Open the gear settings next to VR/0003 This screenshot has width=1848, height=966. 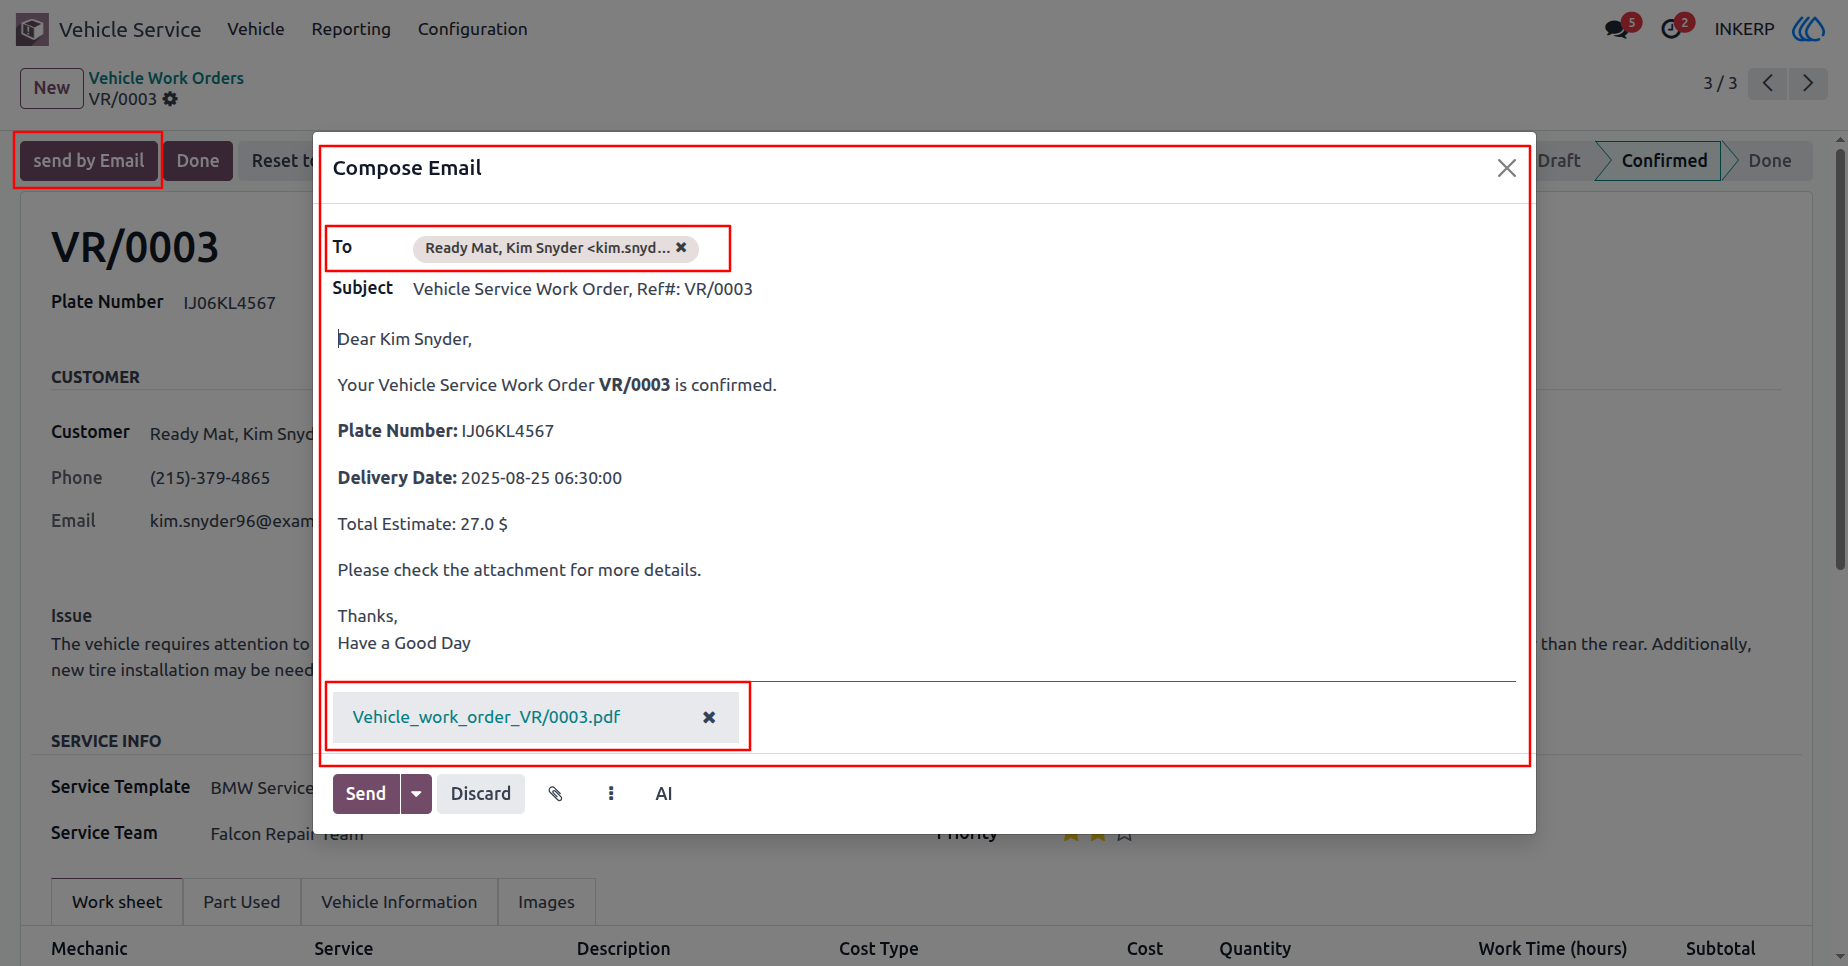pyautogui.click(x=170, y=99)
